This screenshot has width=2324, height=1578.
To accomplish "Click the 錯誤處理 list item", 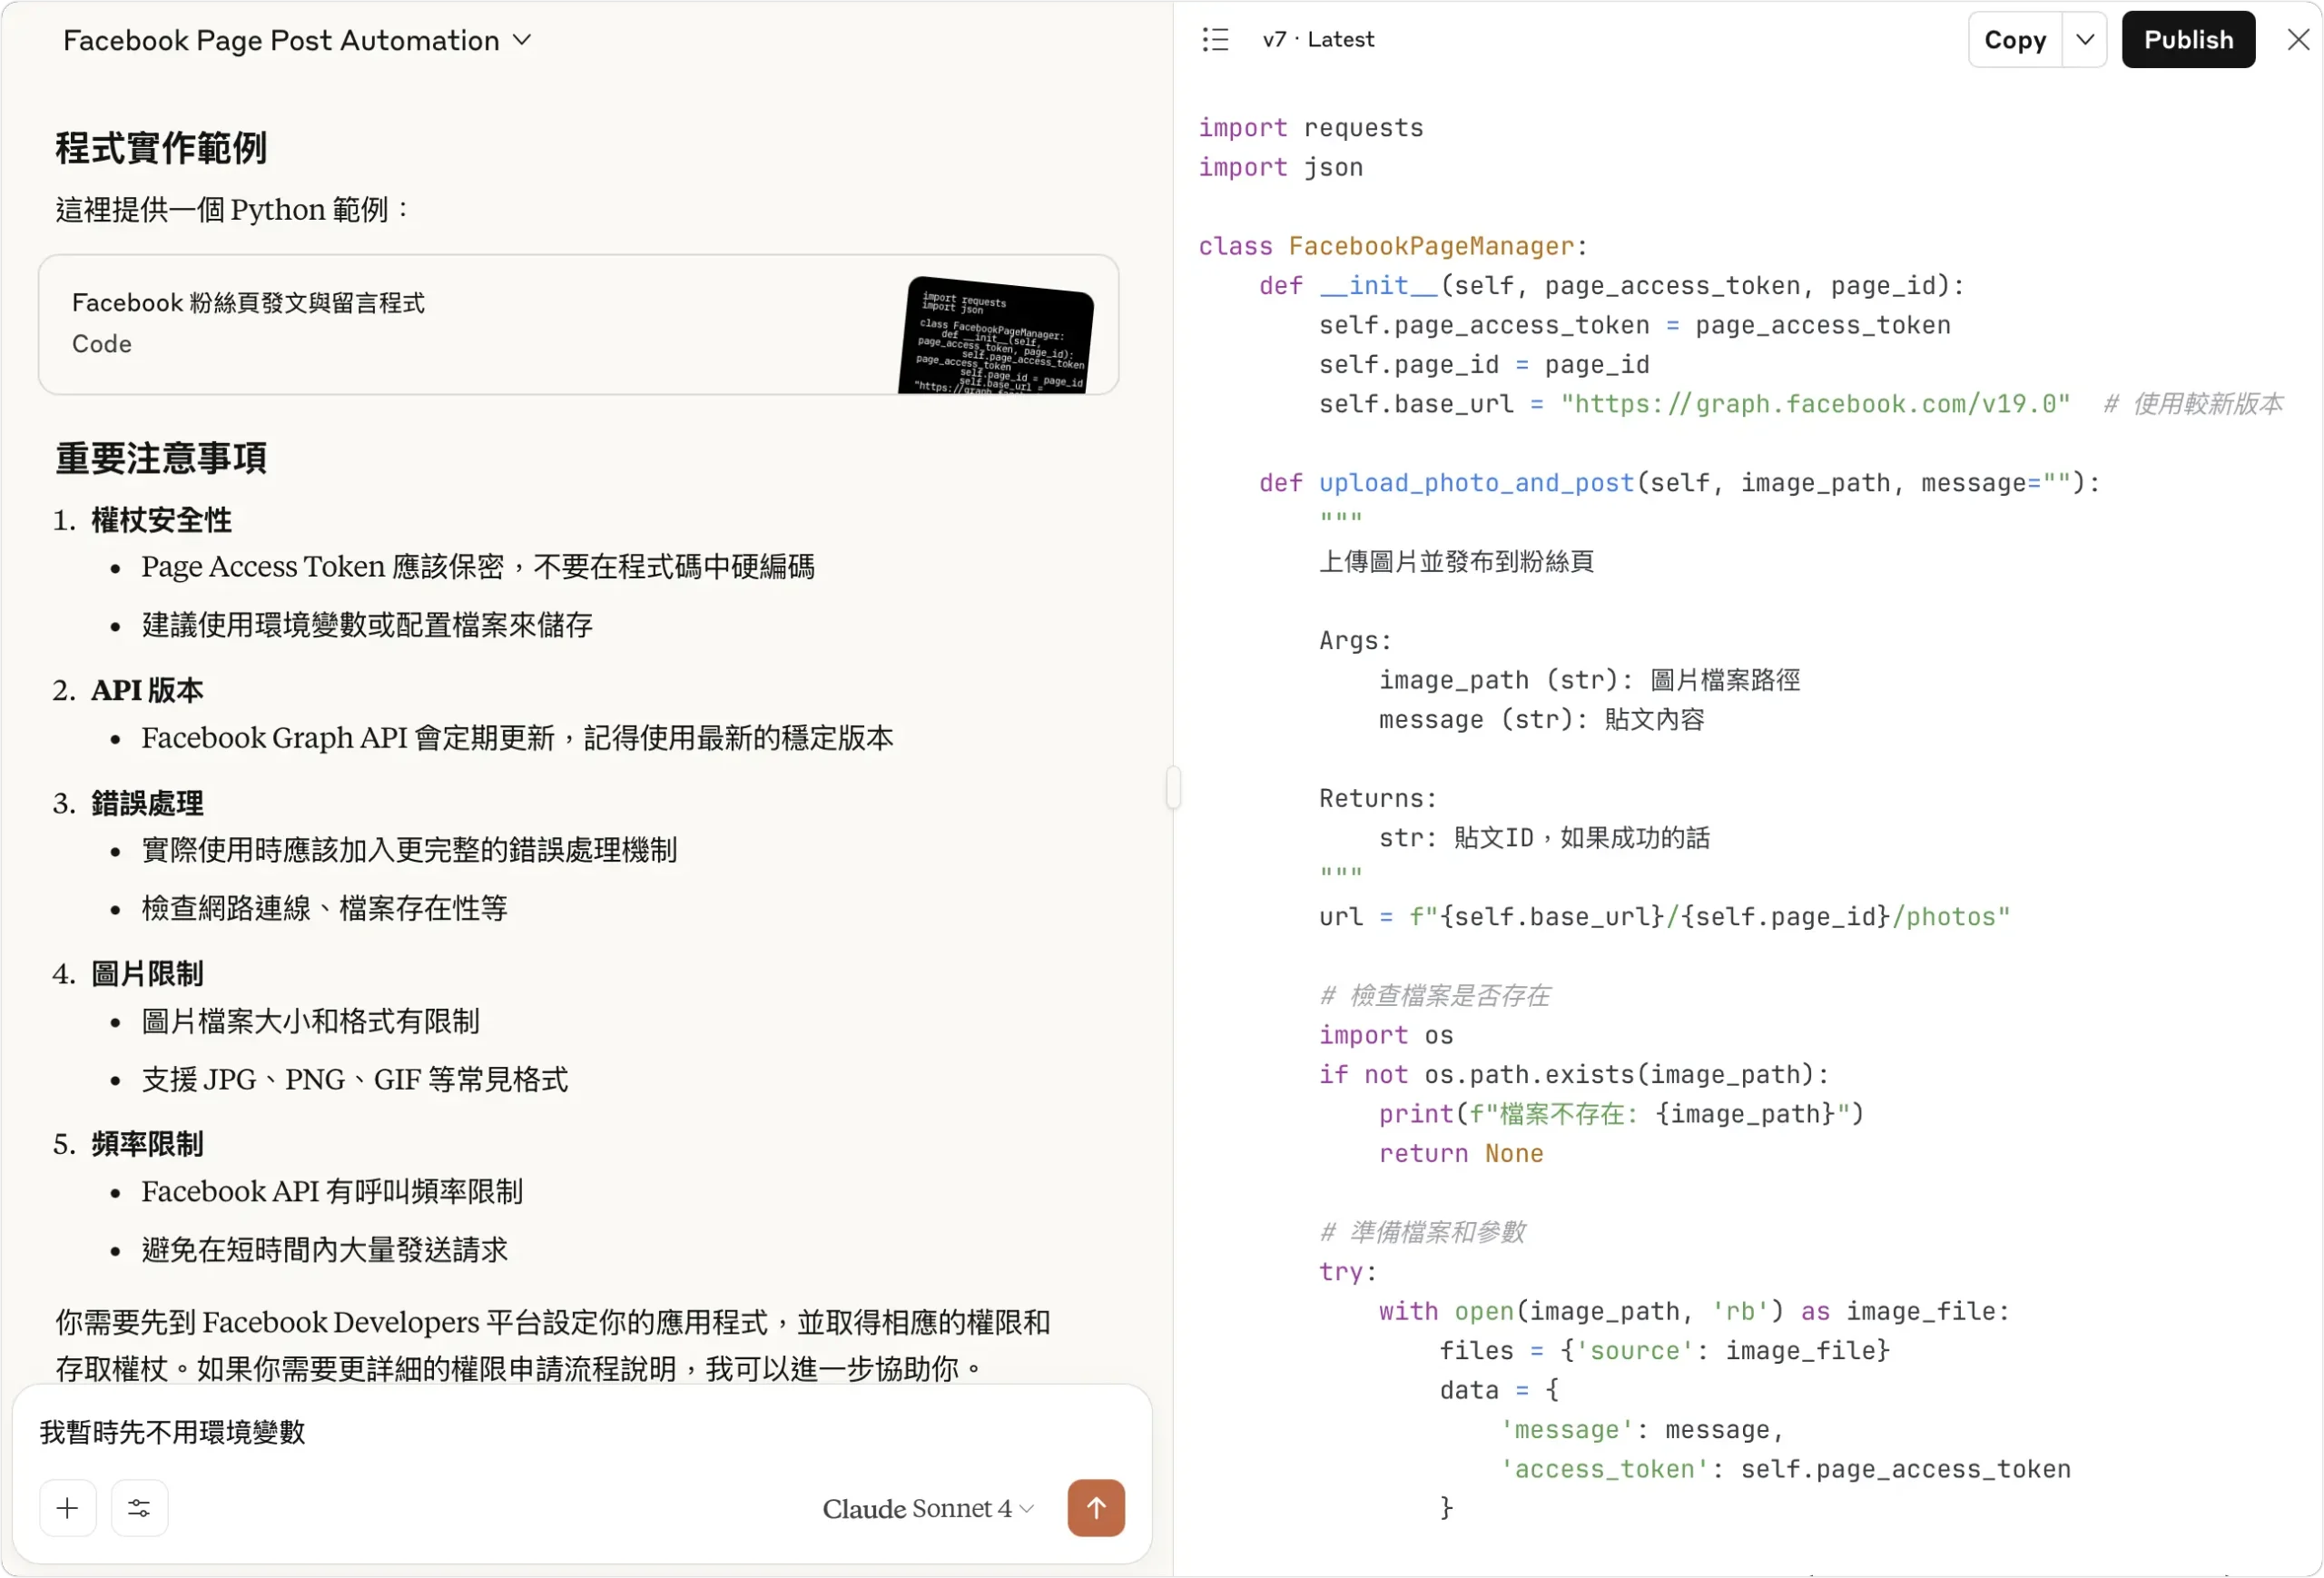I will [x=147, y=803].
